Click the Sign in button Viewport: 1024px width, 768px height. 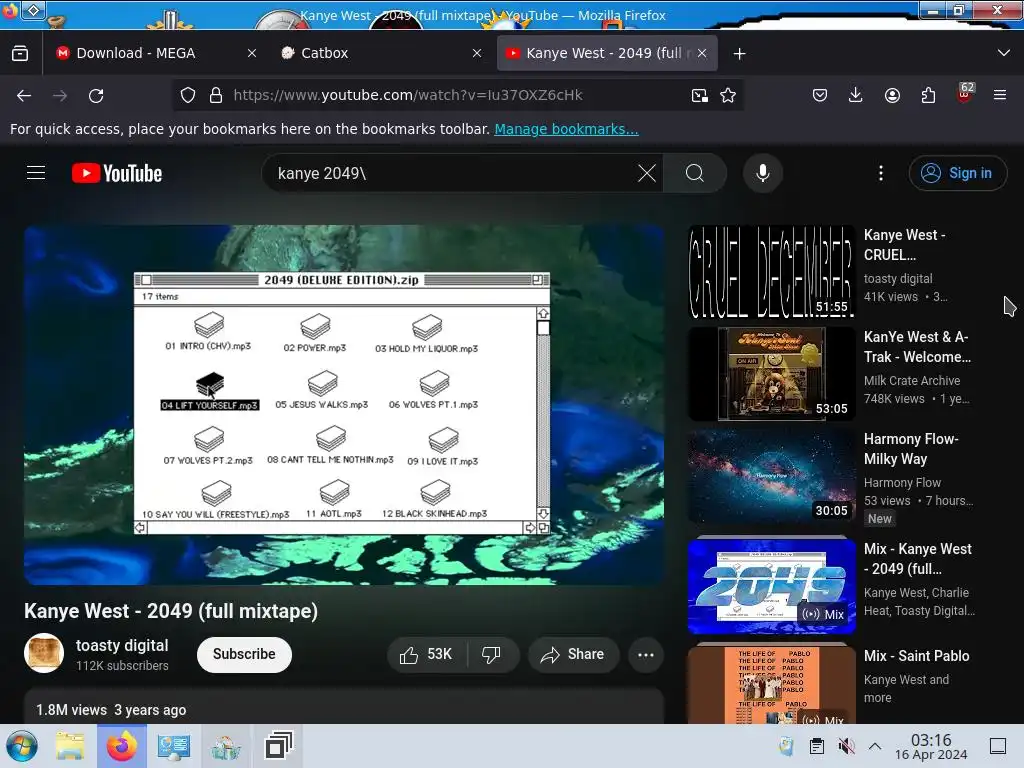(957, 173)
